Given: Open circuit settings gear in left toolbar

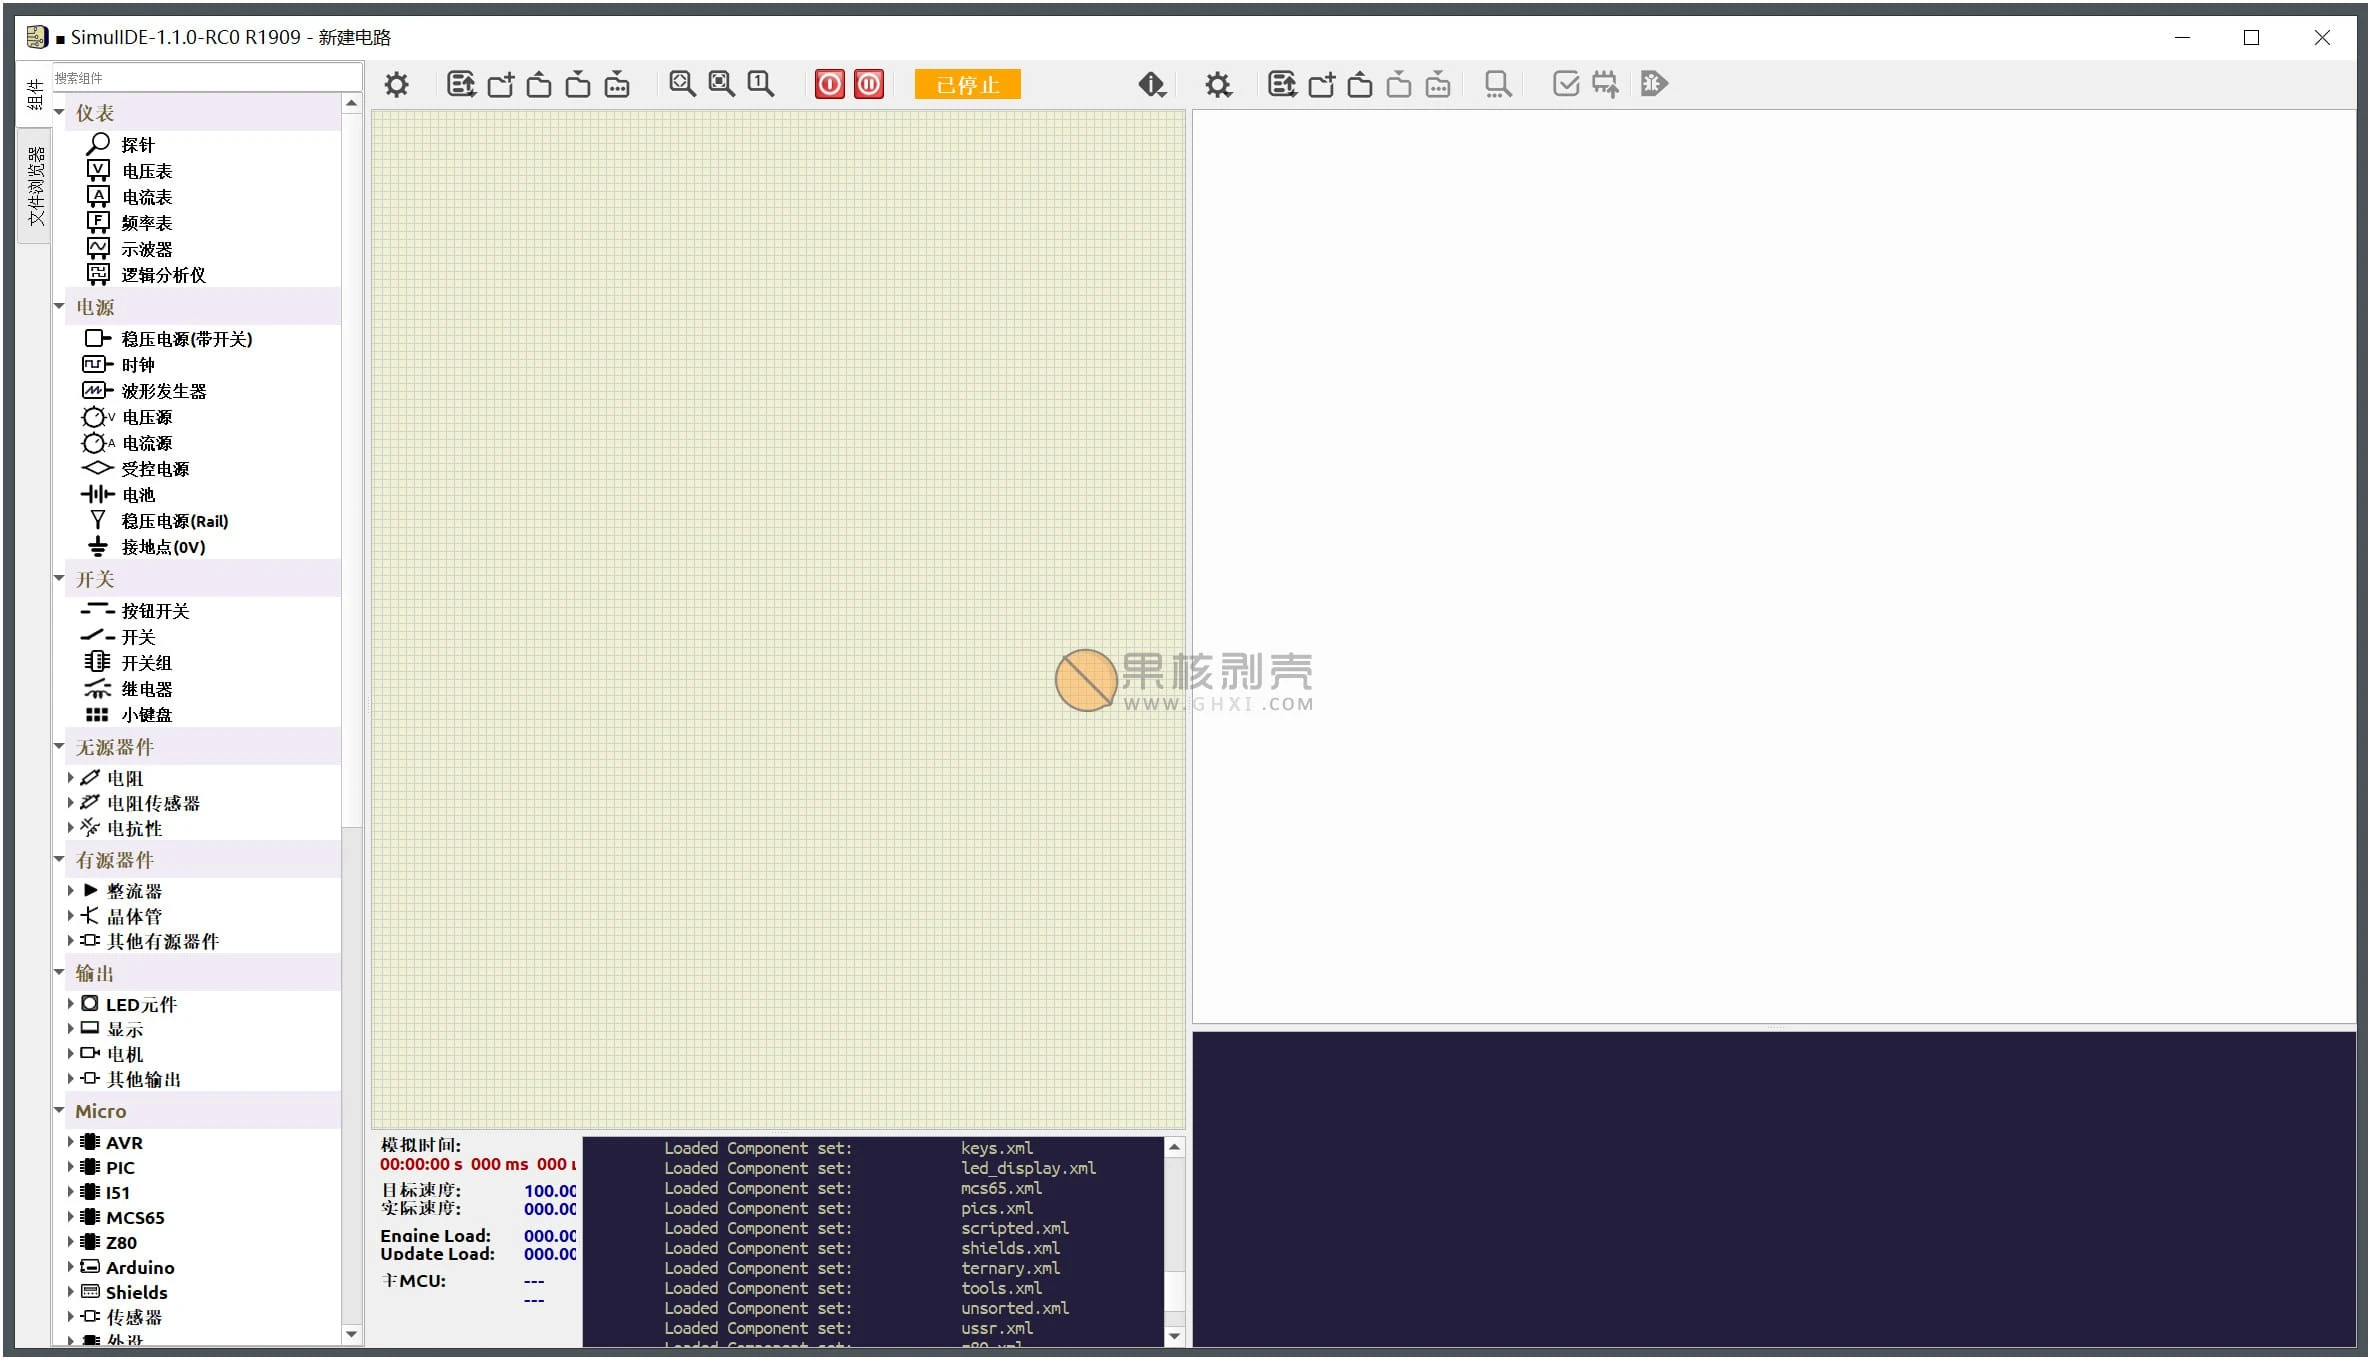Looking at the screenshot, I should (396, 85).
